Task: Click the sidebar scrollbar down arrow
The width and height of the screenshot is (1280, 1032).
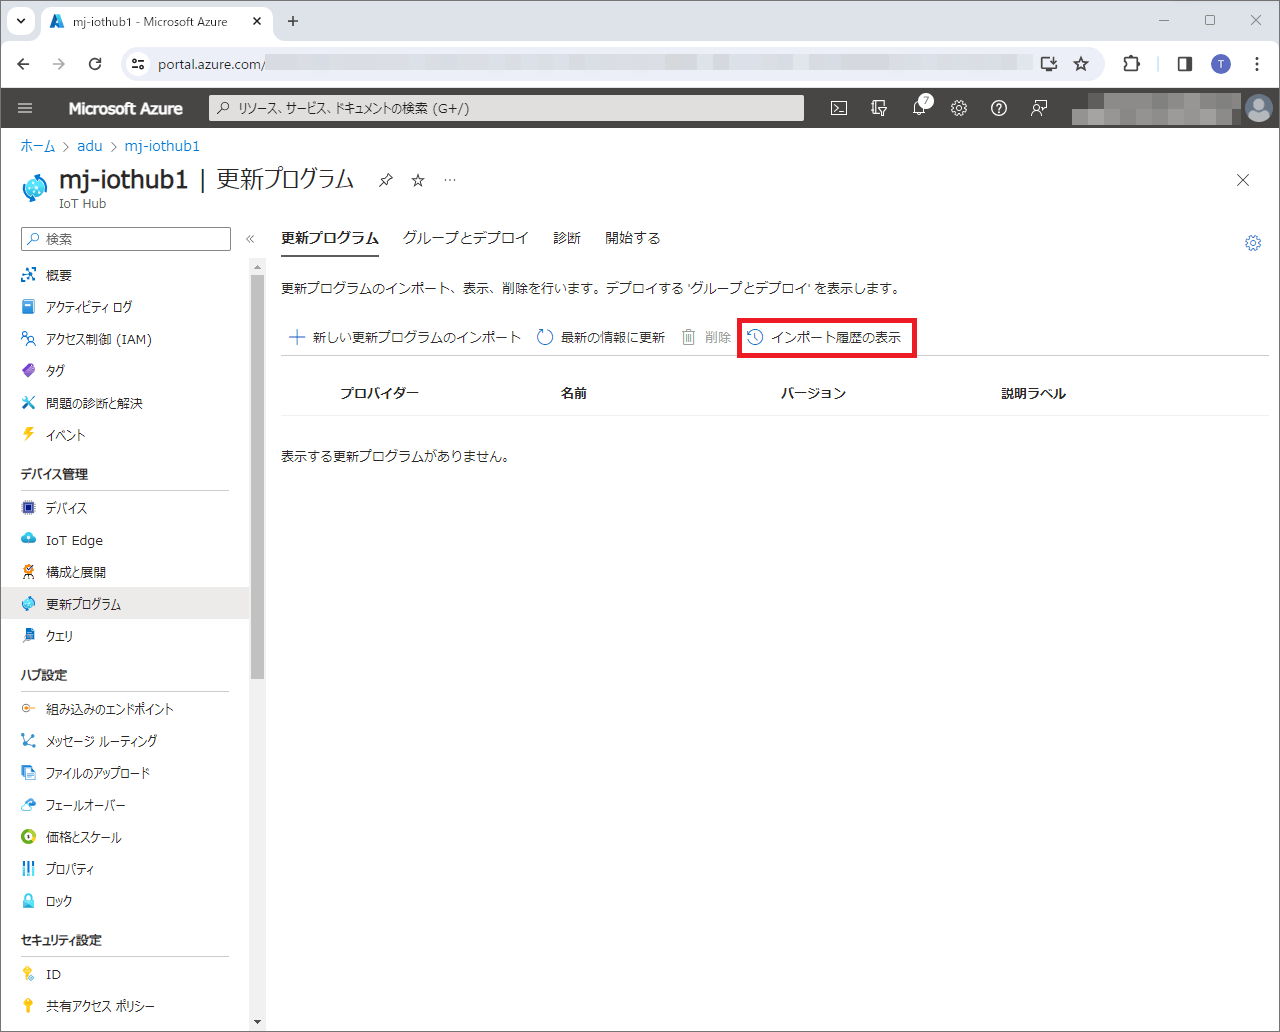Action: point(257,1022)
